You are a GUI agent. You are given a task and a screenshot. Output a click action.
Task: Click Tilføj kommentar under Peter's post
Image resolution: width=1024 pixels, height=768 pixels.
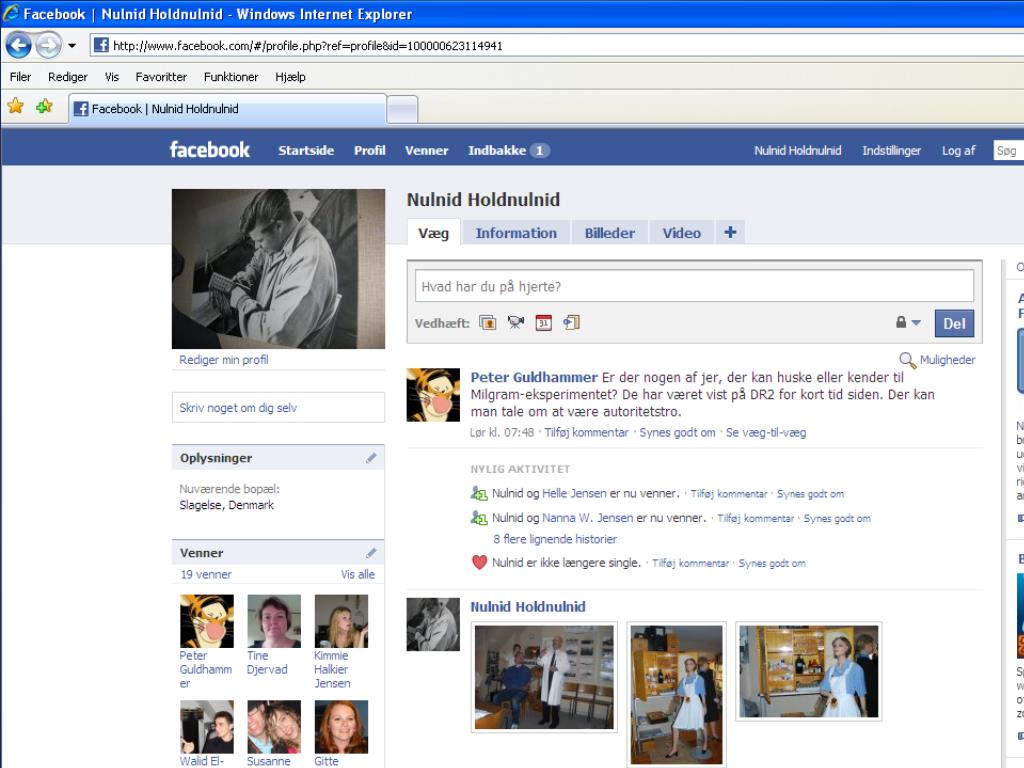coord(586,432)
